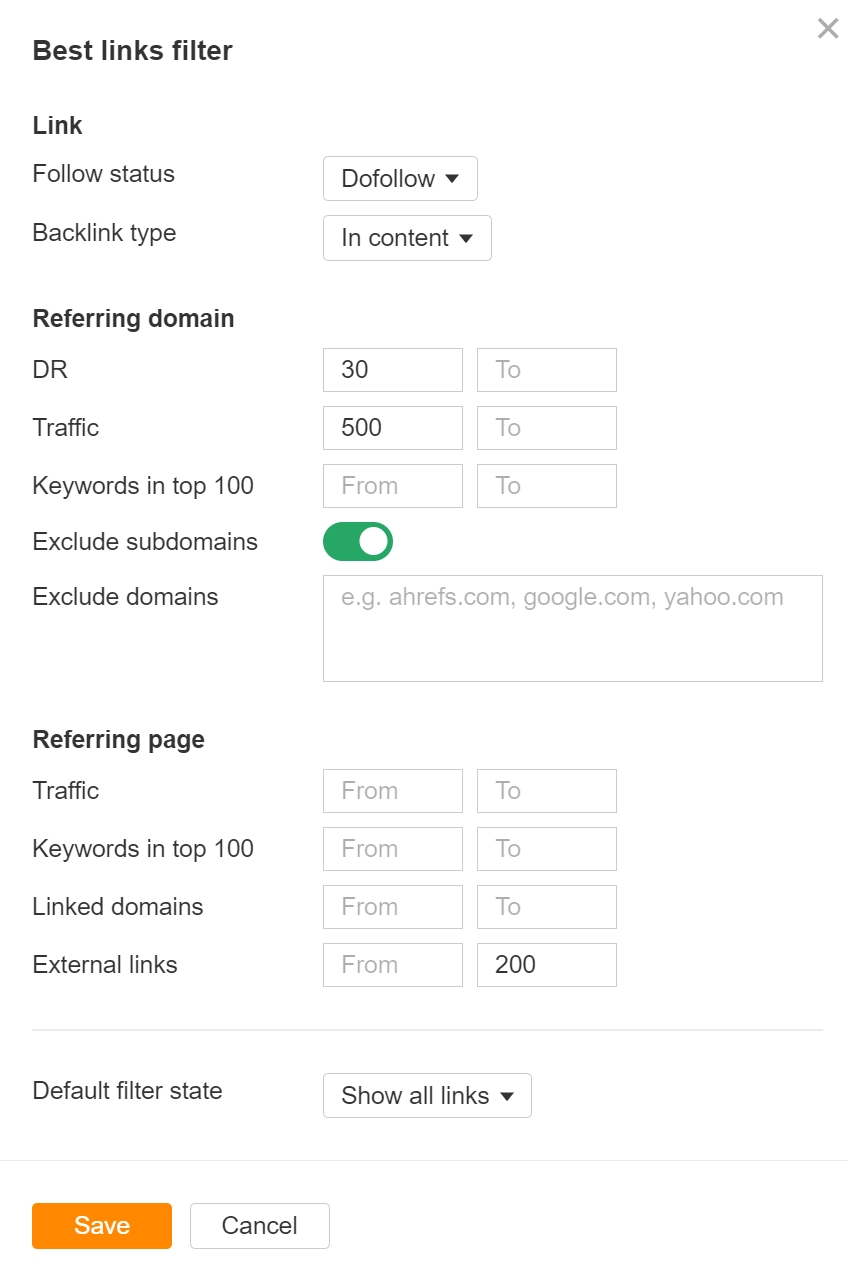Close the Best links filter dialog
This screenshot has height=1271, width=848.
tap(828, 29)
